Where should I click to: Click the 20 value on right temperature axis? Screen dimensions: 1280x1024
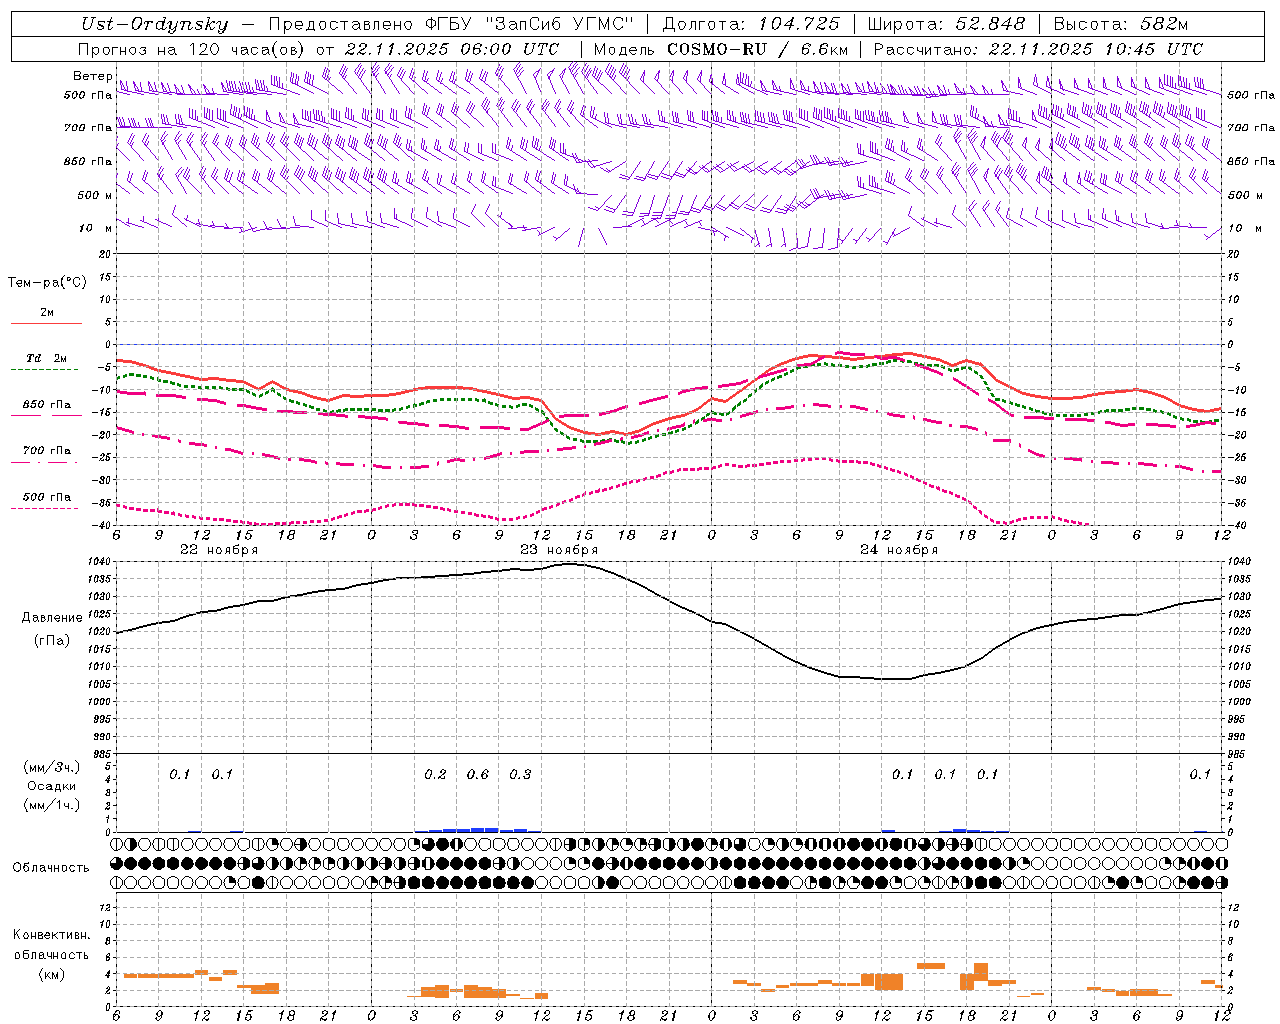tap(1233, 254)
